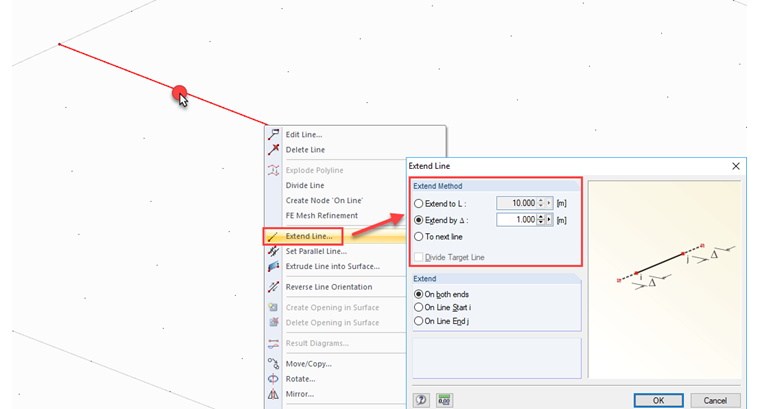The image size is (760, 409).
Task: Open dialog help question mark button
Action: point(421,400)
